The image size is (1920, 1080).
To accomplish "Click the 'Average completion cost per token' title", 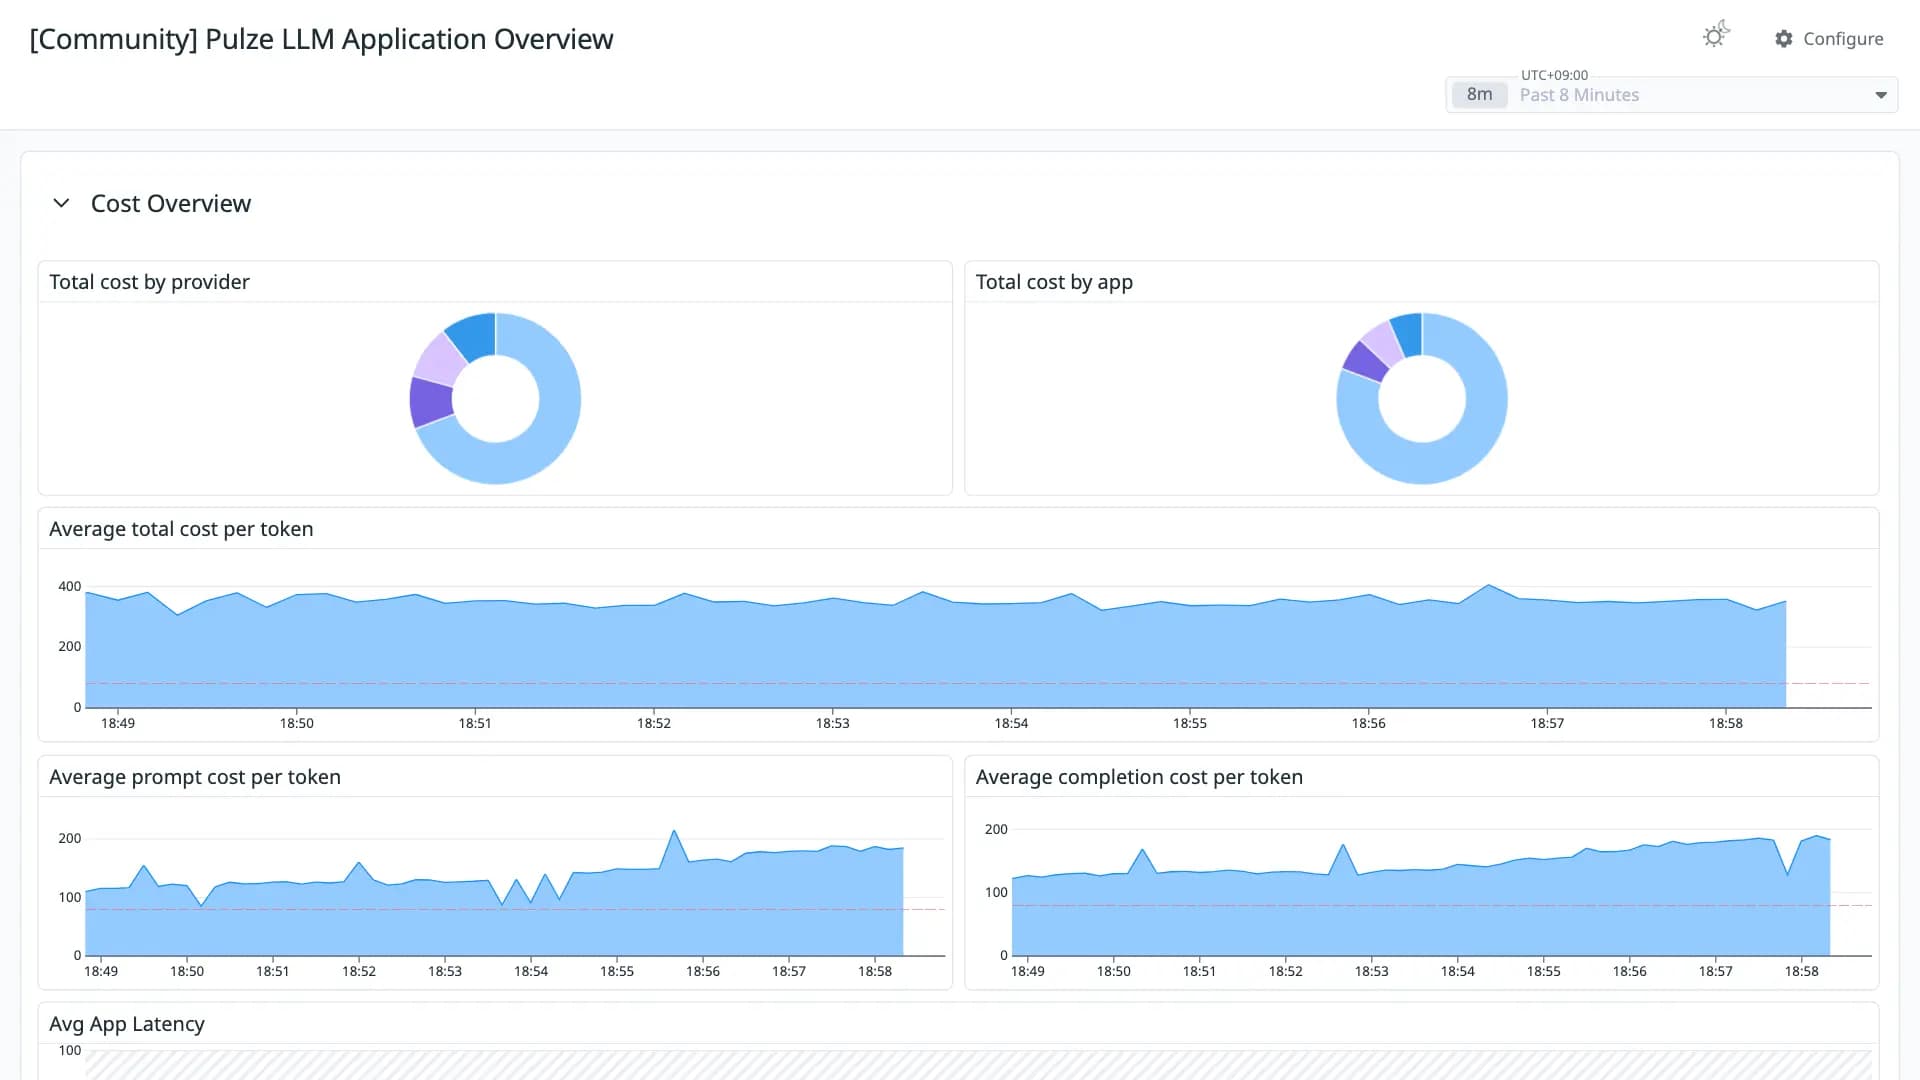I will tap(1139, 777).
